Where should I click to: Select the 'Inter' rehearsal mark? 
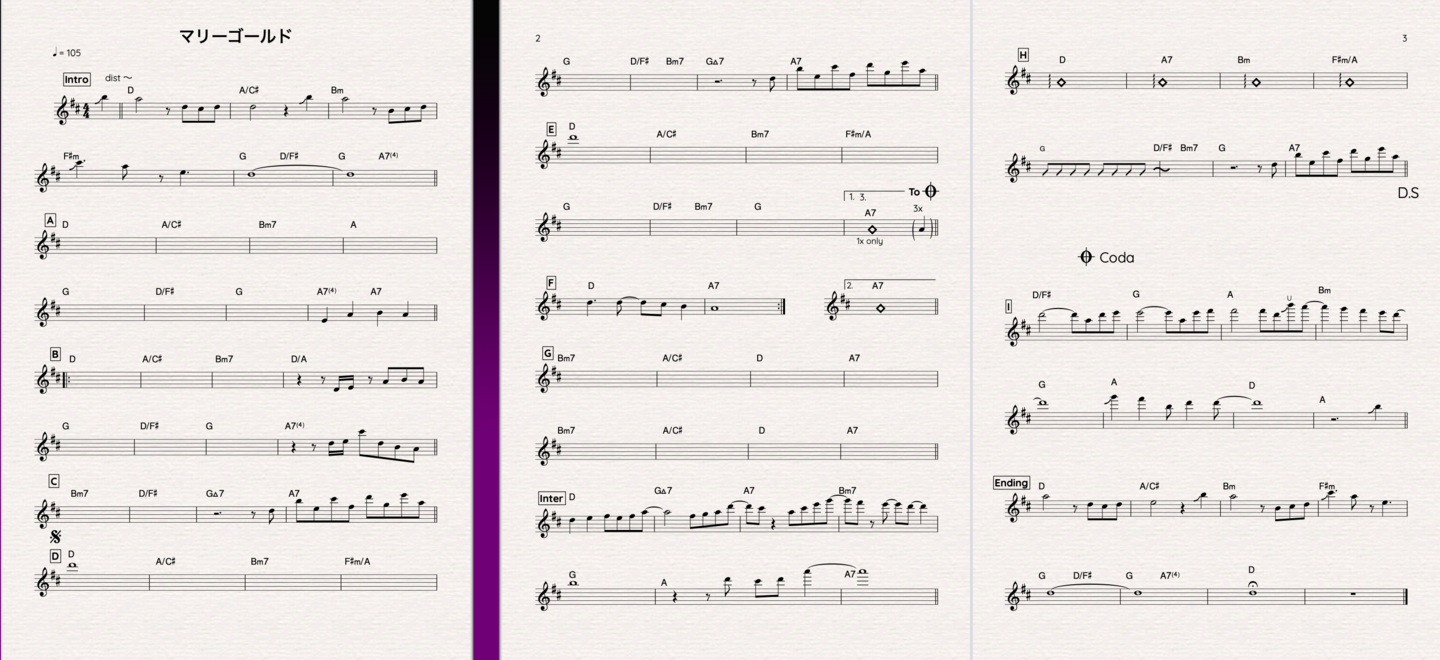point(552,498)
